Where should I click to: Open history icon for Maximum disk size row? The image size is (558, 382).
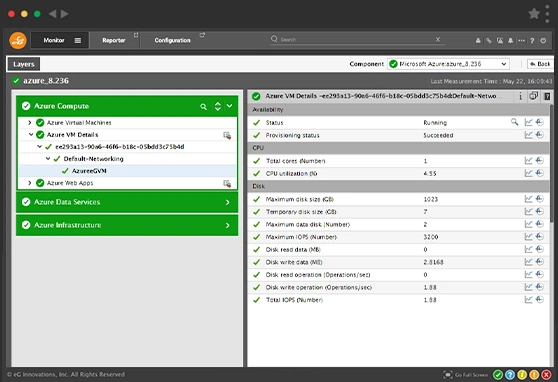point(540,199)
